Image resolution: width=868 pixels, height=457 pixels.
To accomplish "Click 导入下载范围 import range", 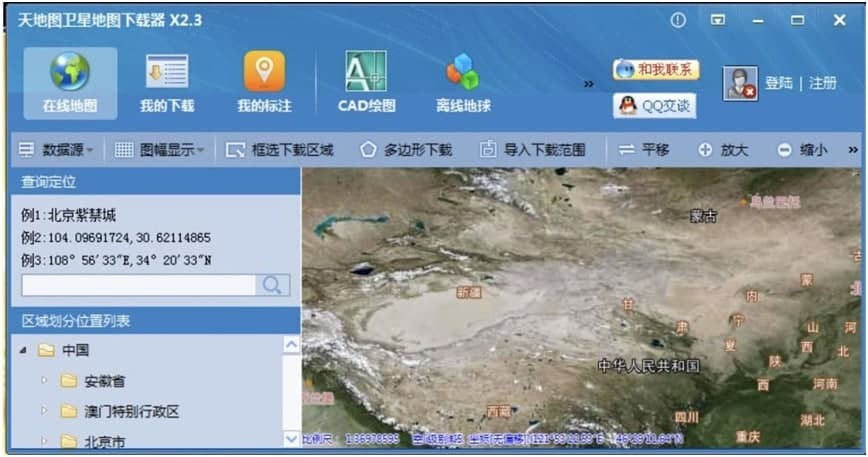I will [533, 150].
